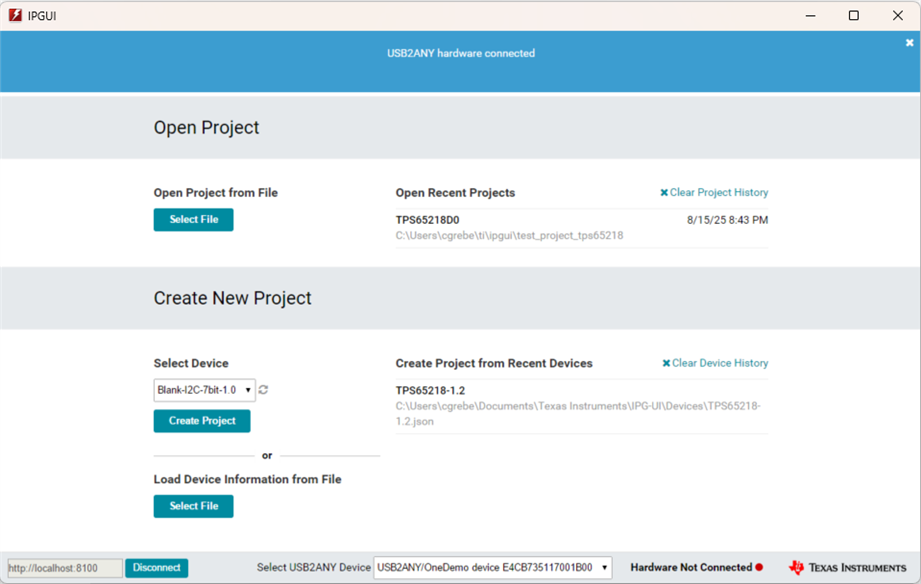Click the Create Project button
Screen dimensions: 921x584
tap(202, 421)
